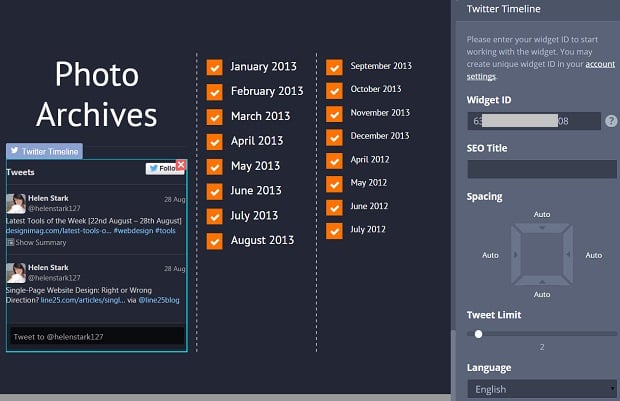Uncheck the January 2013 checkbox
620x401 pixels.
pyautogui.click(x=214, y=67)
